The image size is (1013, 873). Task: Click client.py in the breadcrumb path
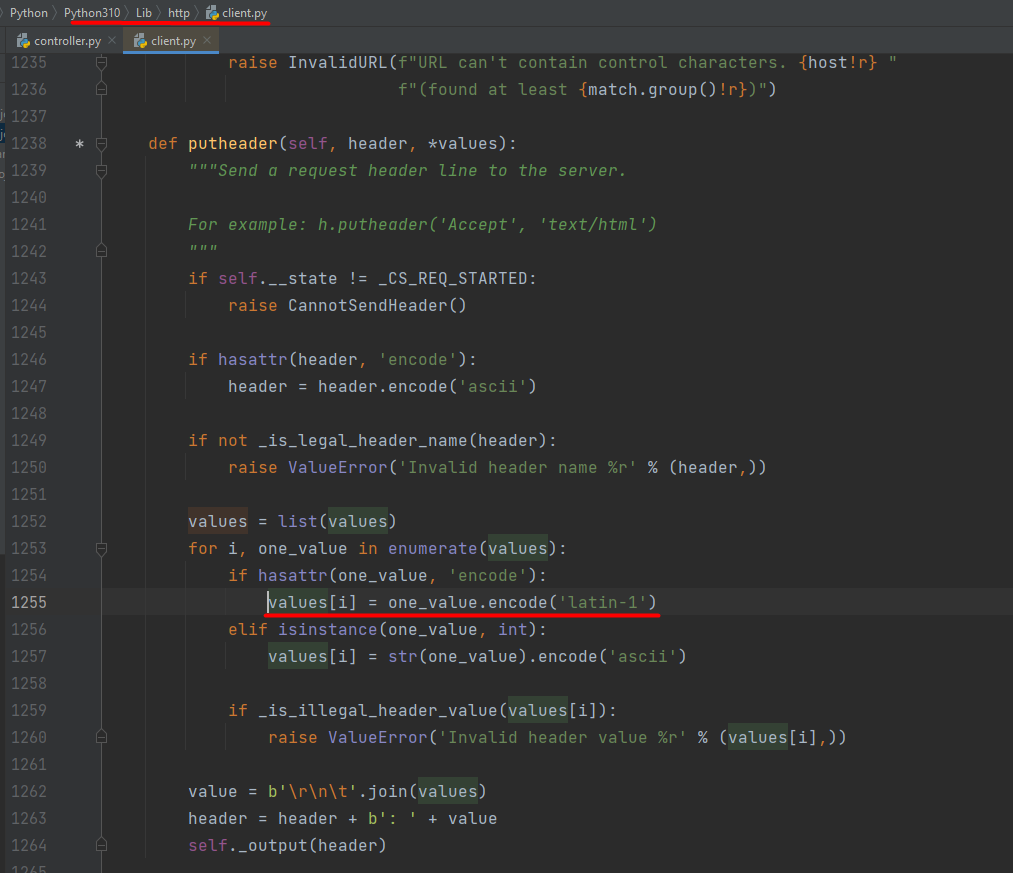[245, 13]
